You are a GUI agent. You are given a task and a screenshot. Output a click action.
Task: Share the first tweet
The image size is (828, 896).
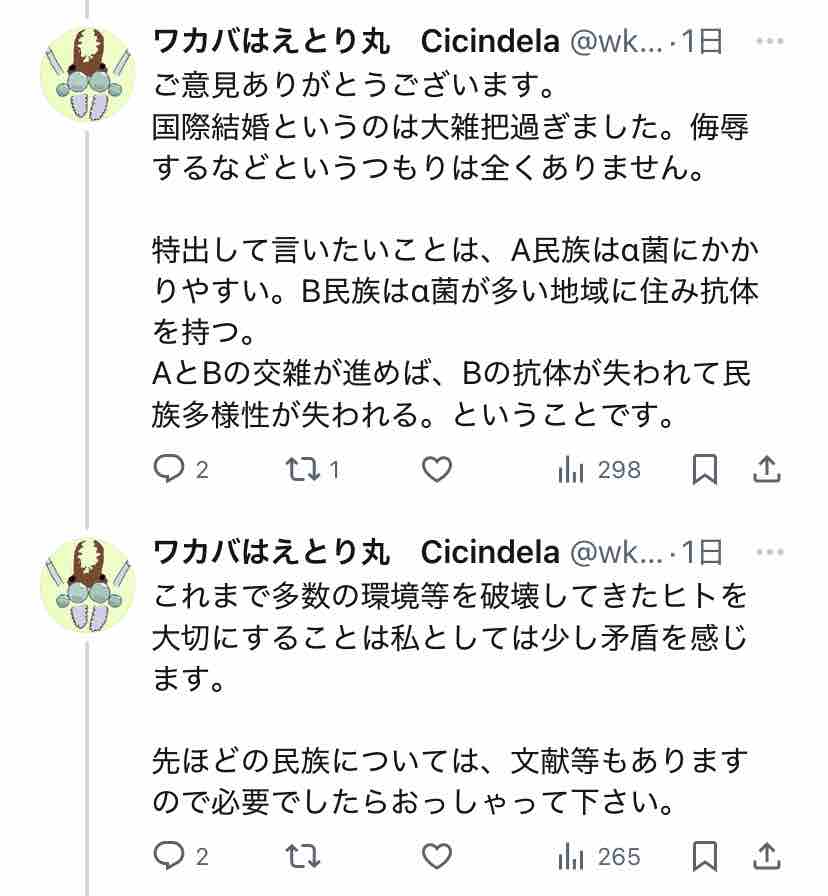[766, 469]
